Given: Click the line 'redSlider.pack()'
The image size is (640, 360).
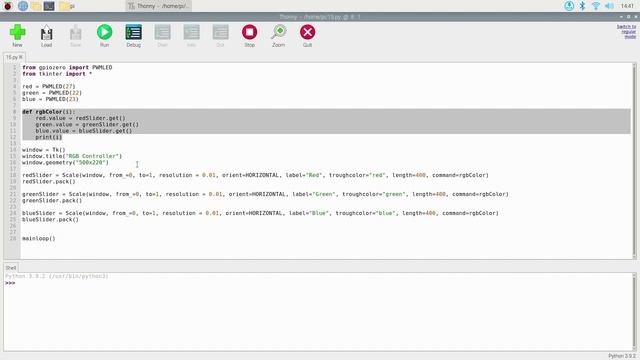Looking at the screenshot, I should [x=49, y=182].
